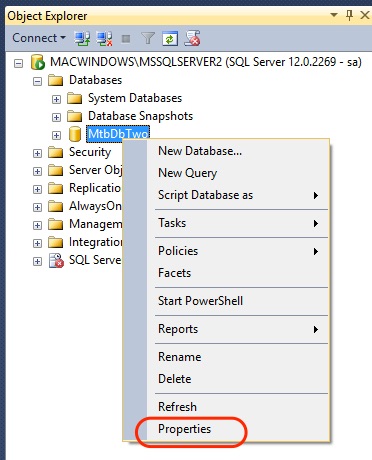Choose New Database... from context menu
The width and height of the screenshot is (372, 460).
[x=238, y=151]
